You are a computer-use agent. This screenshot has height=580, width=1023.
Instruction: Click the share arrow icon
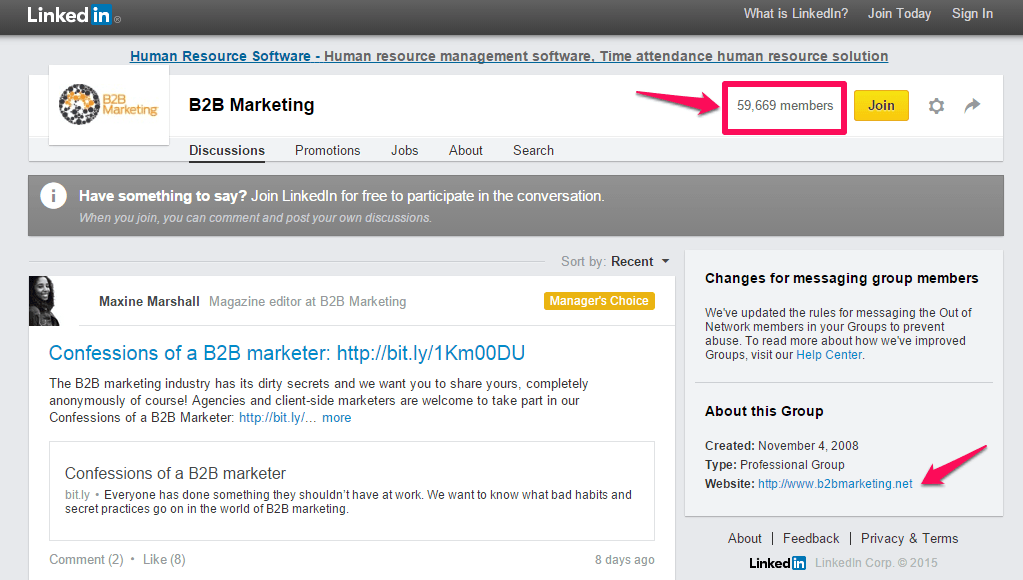tap(972, 105)
